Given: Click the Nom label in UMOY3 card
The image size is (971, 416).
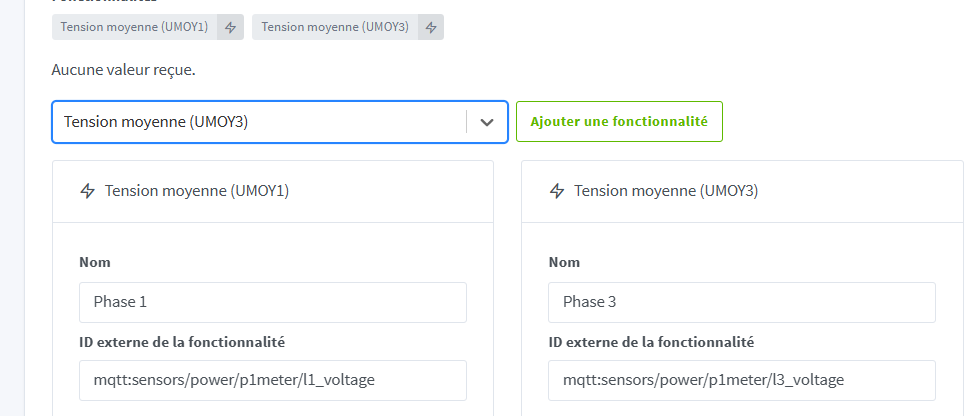Looking at the screenshot, I should click(564, 263).
